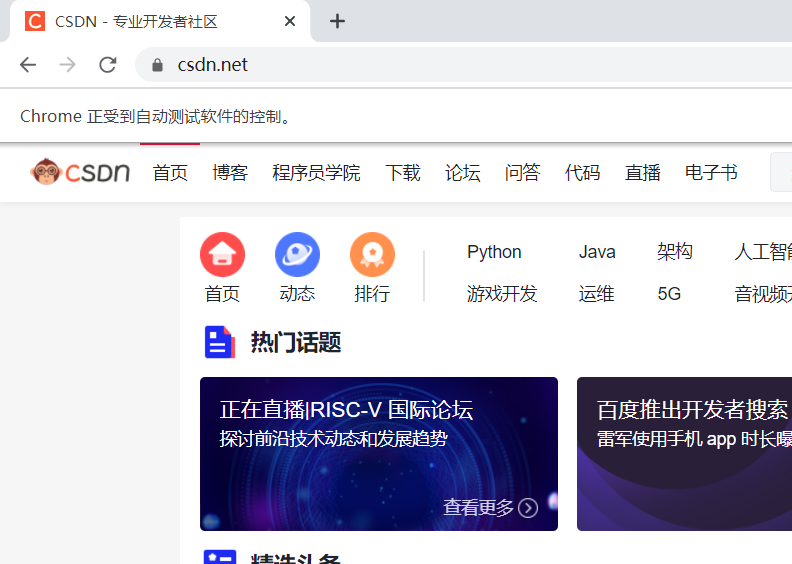The height and width of the screenshot is (564, 792).
Task: Click the red 首页 home icon
Action: tap(222, 254)
